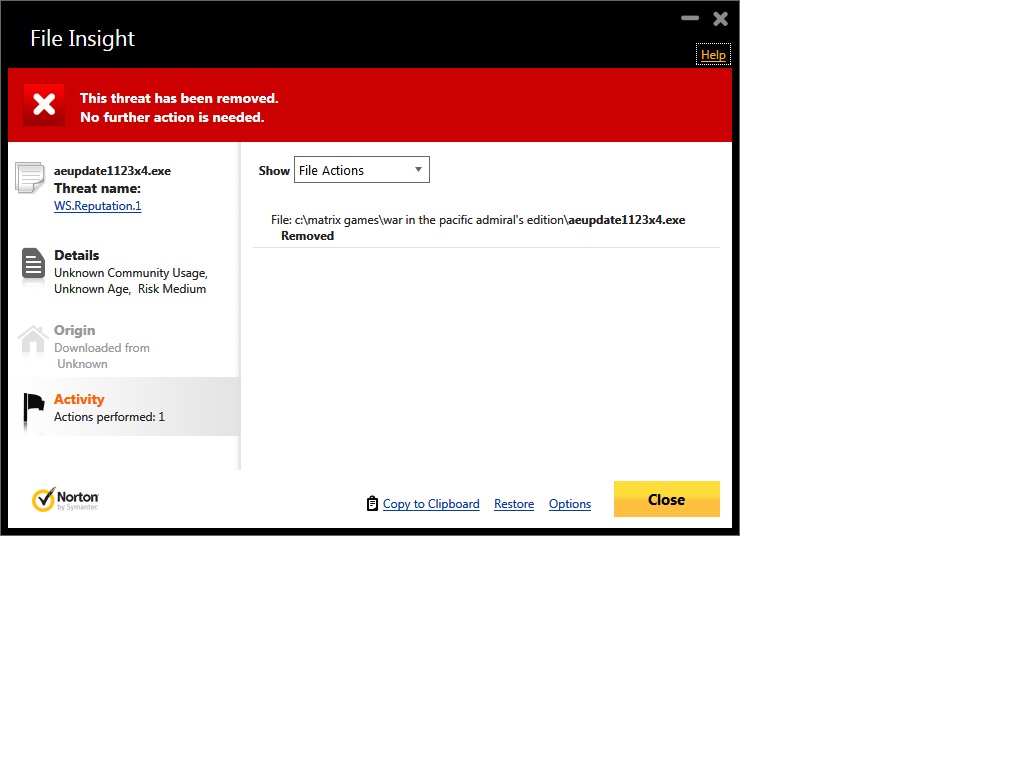Click the Restore link

pos(514,504)
